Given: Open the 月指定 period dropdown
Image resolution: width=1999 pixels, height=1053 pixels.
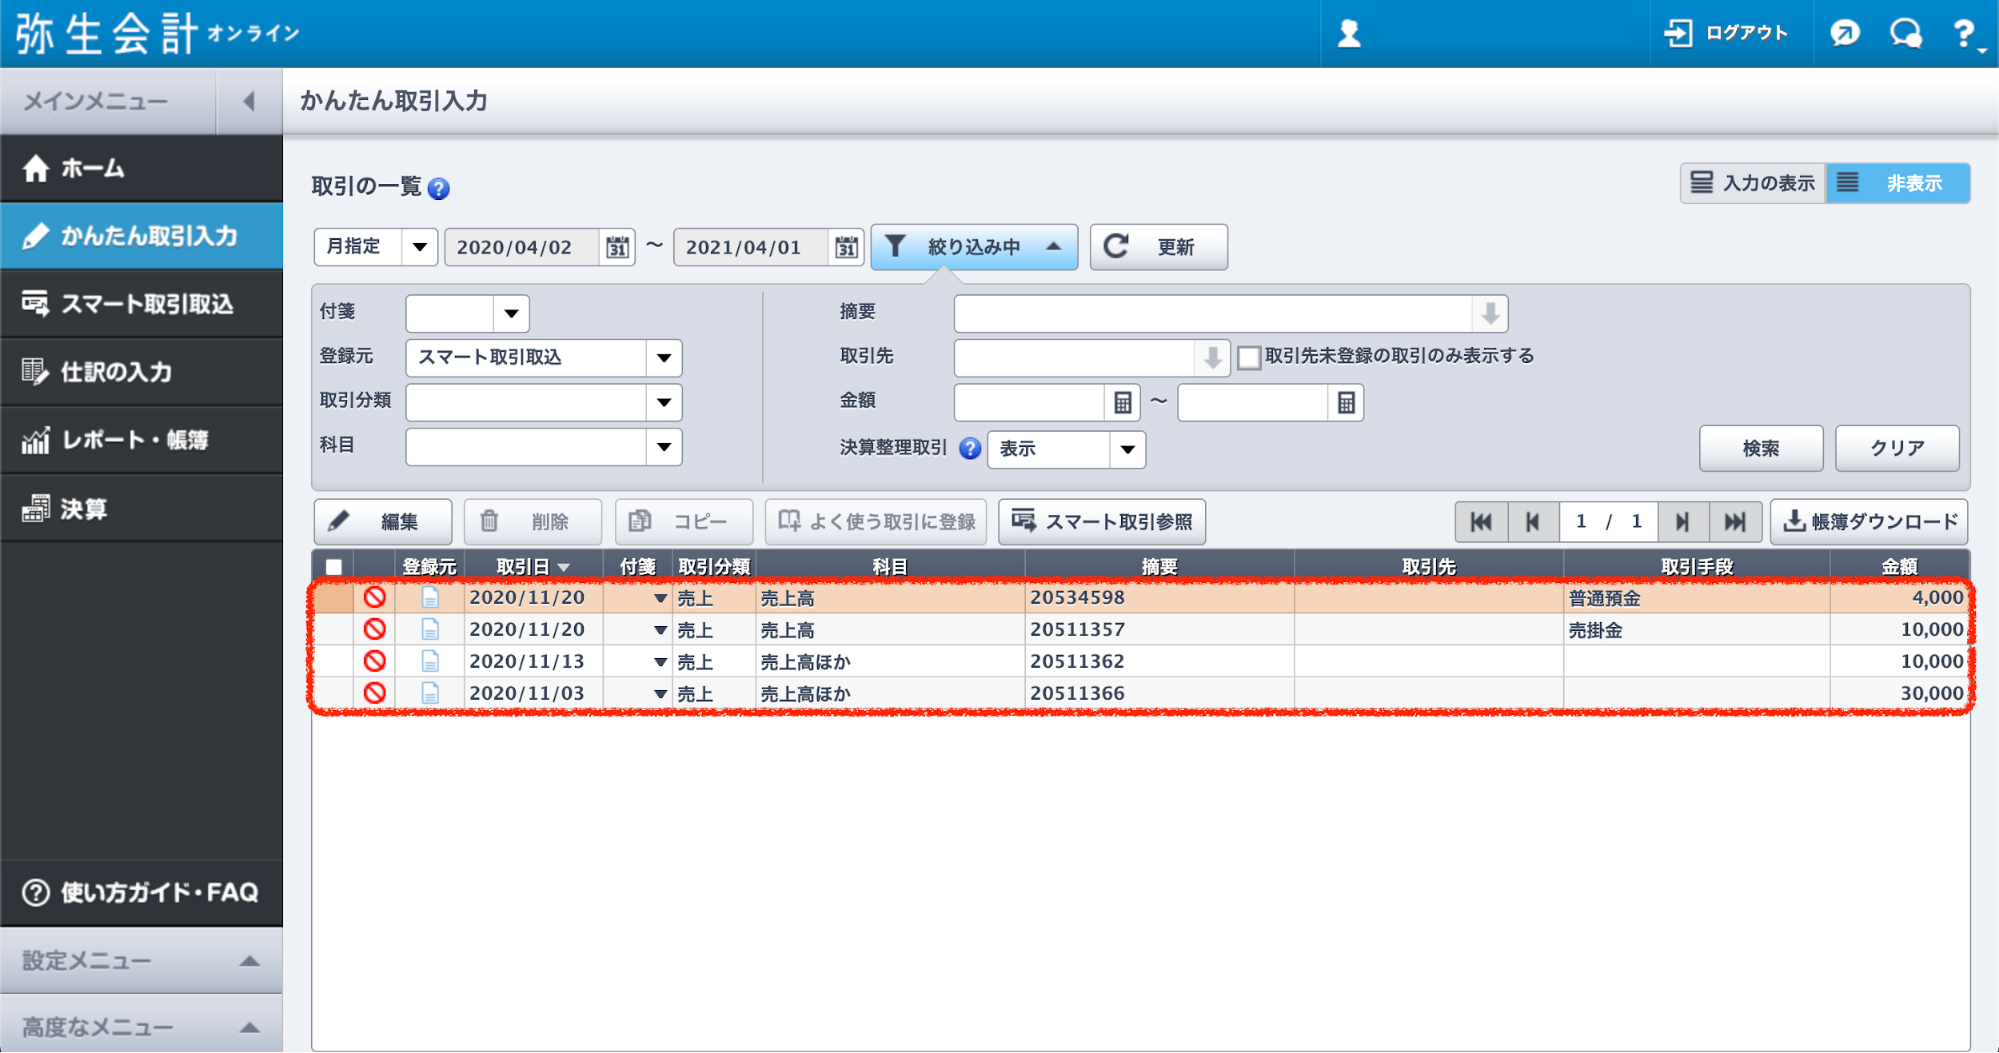Looking at the screenshot, I should point(420,247).
